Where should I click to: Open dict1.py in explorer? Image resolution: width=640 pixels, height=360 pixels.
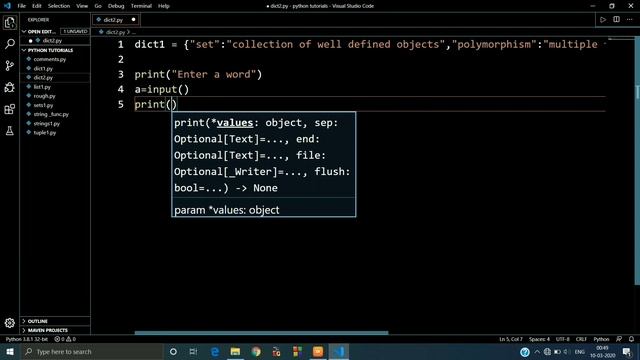tap(43, 69)
